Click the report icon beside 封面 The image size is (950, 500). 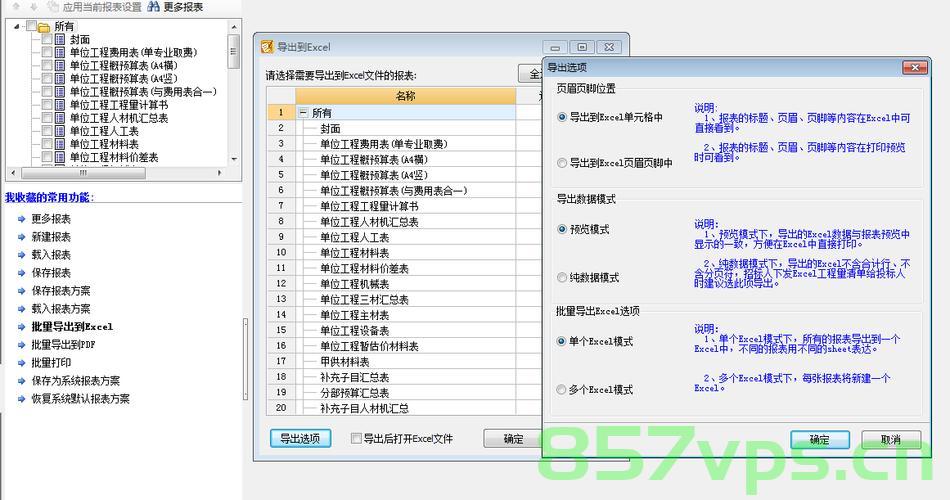point(60,39)
